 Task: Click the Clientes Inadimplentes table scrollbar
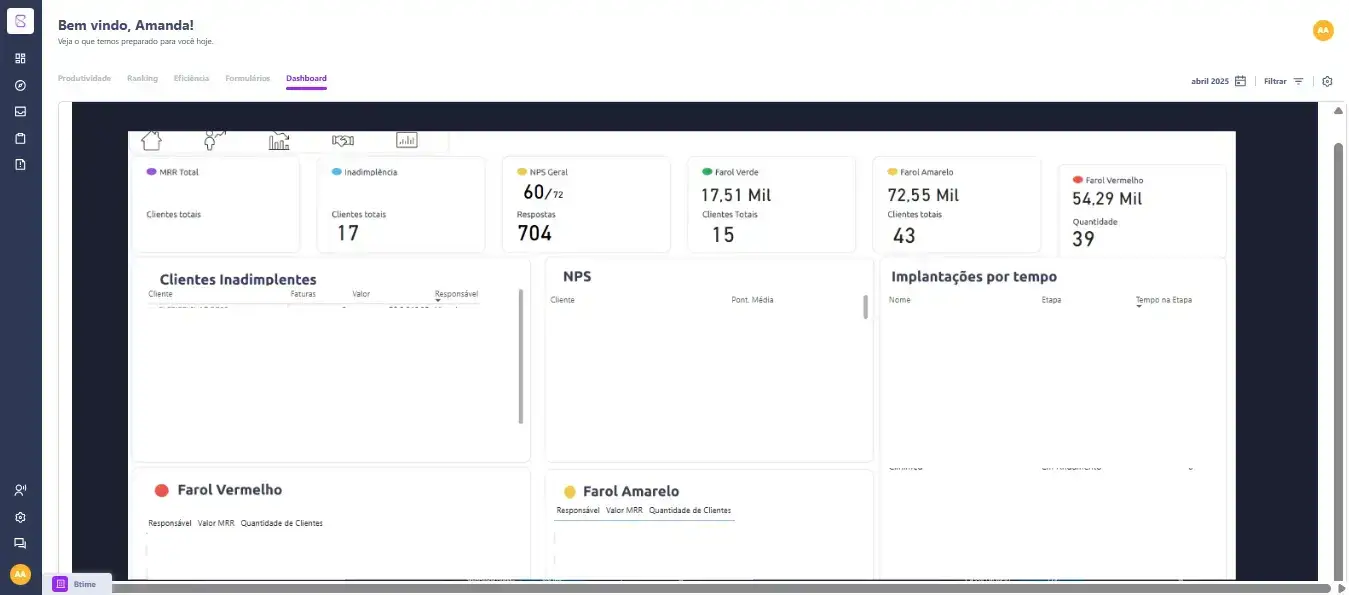click(521, 356)
